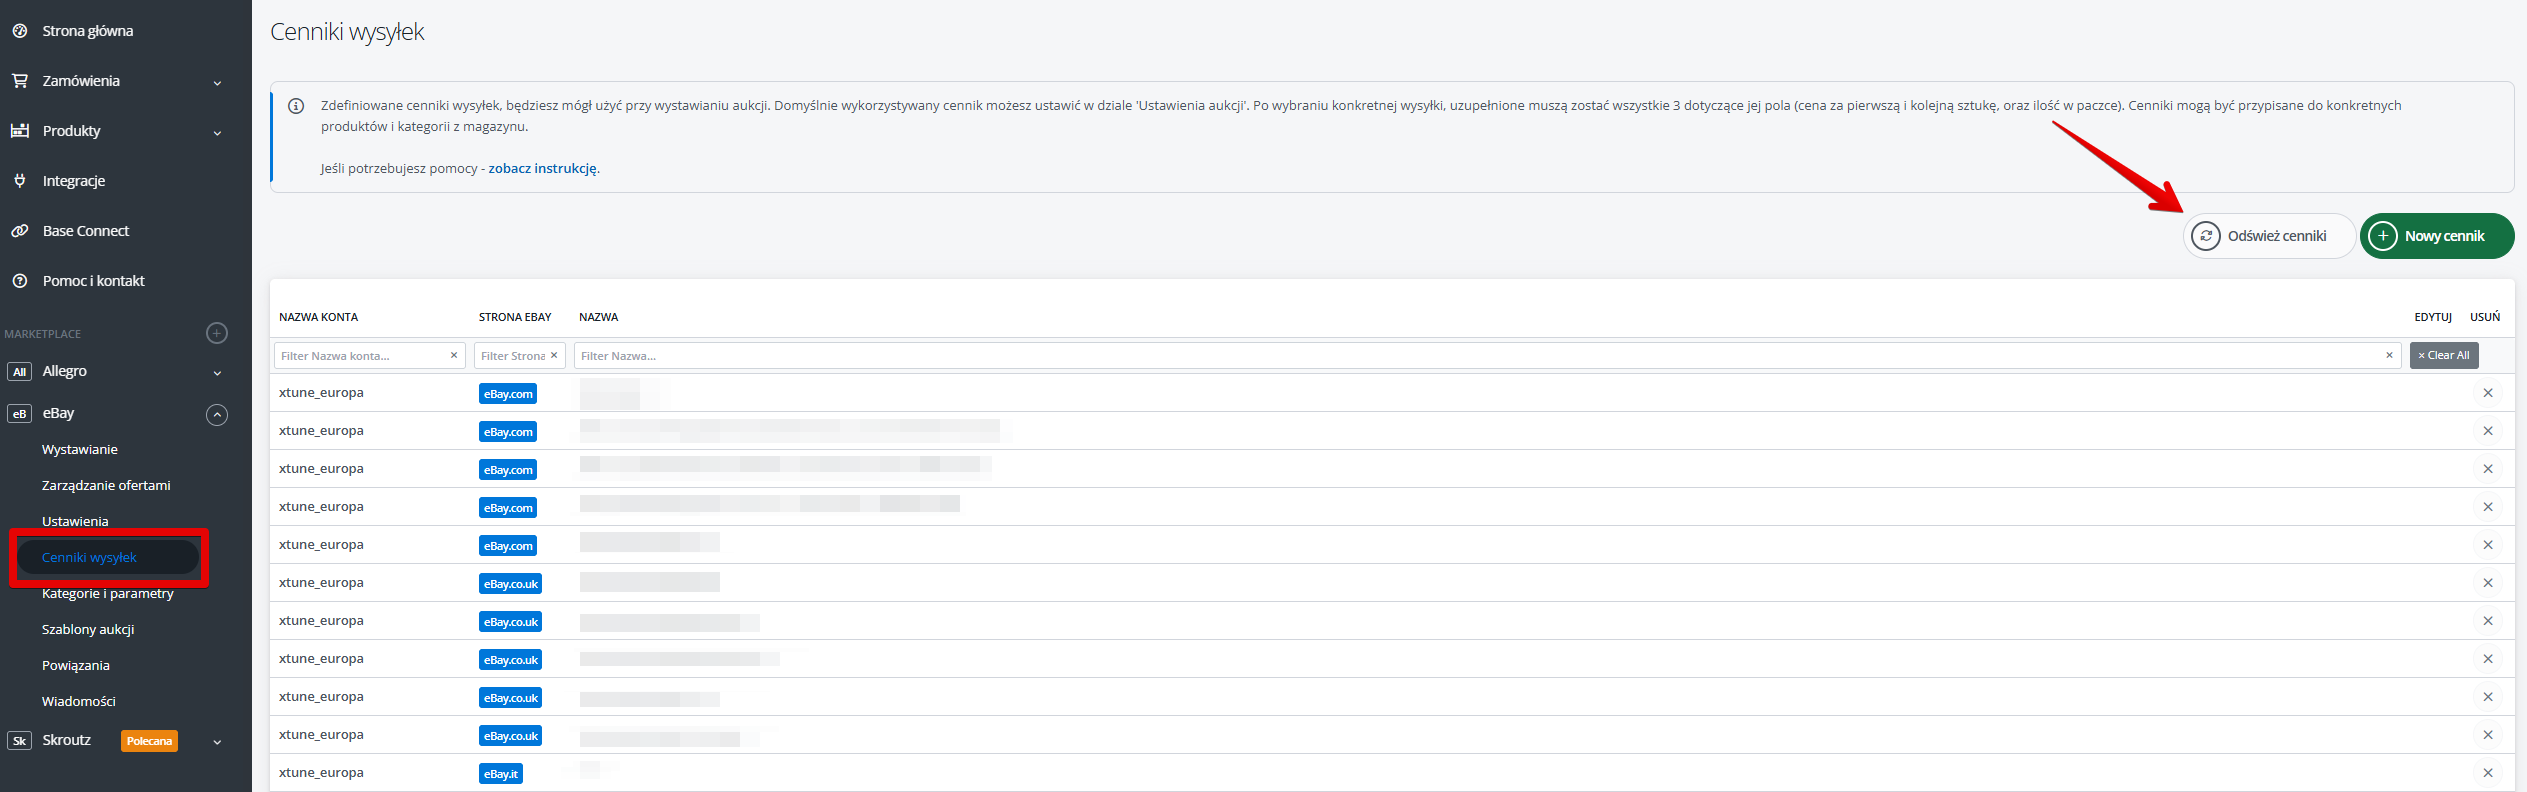The height and width of the screenshot is (792, 2527).
Task: Clear the Filter Nazwa konta field
Action: pyautogui.click(x=454, y=356)
